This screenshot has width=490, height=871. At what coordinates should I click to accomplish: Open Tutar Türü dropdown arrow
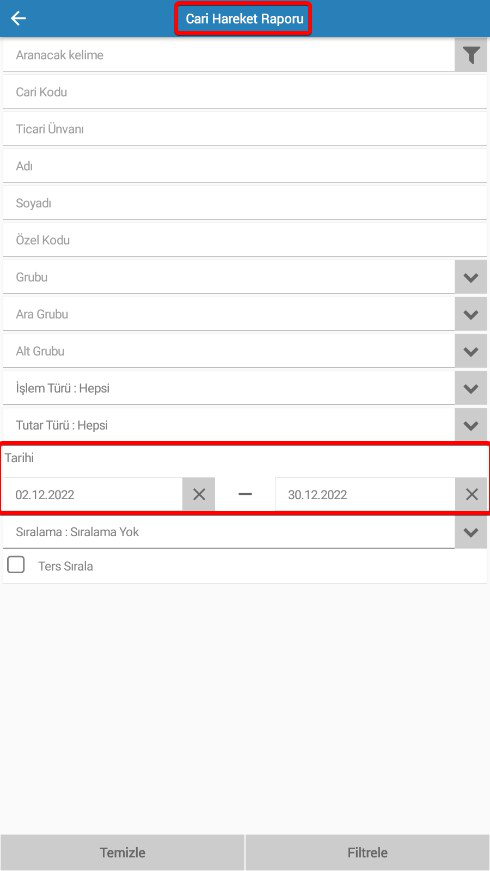click(x=471, y=425)
